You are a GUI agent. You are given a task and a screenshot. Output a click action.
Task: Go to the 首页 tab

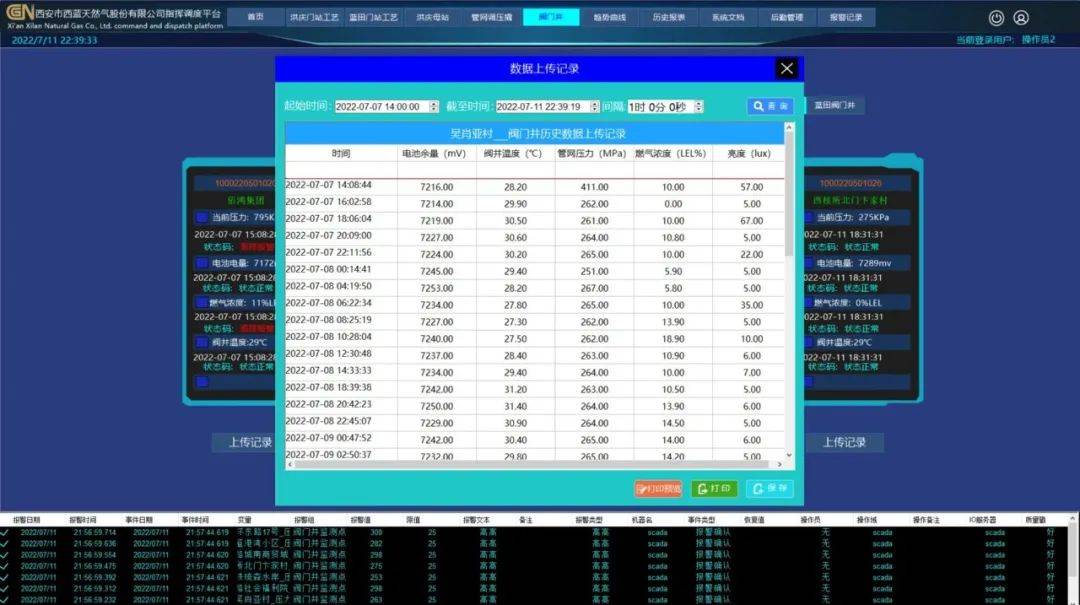[x=256, y=17]
